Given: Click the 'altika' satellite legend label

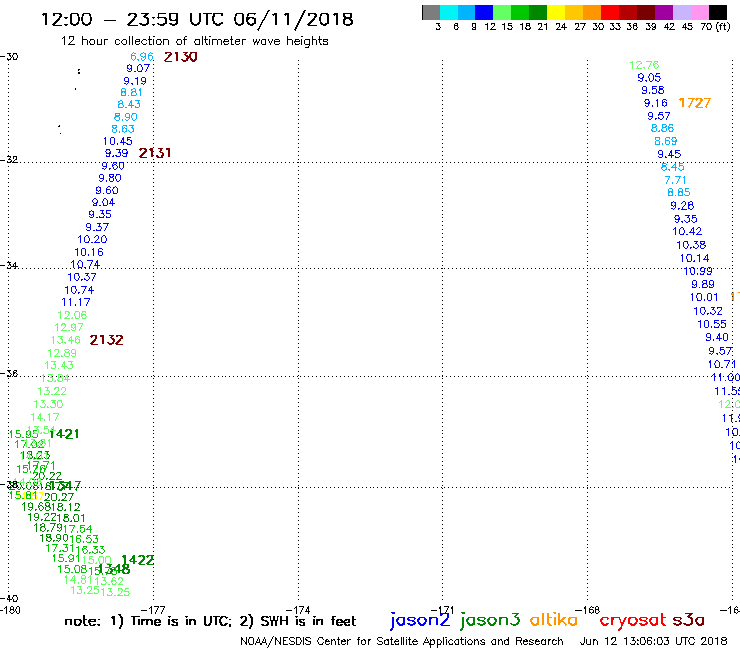Looking at the screenshot, I should click(x=554, y=620).
